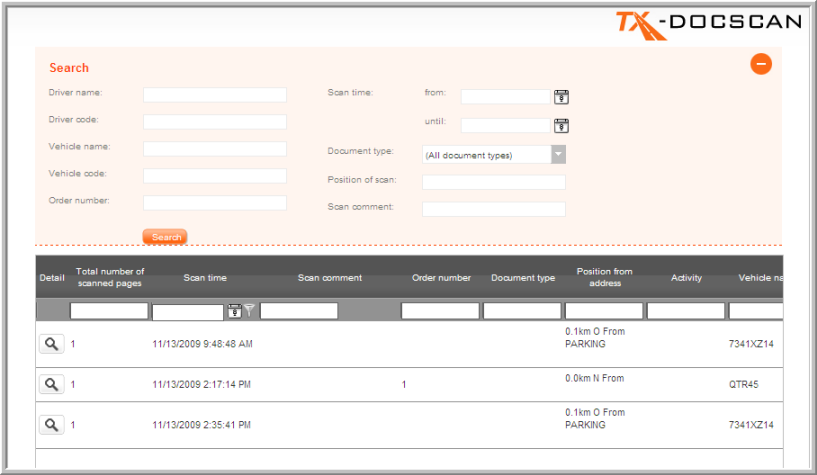
Task: Click the filter funnel icon in the Scan time column
Action: click(x=249, y=311)
